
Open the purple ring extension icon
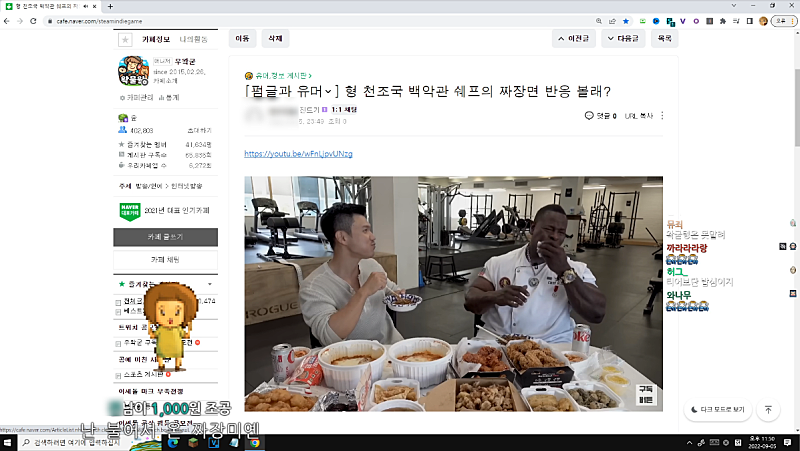(x=696, y=21)
